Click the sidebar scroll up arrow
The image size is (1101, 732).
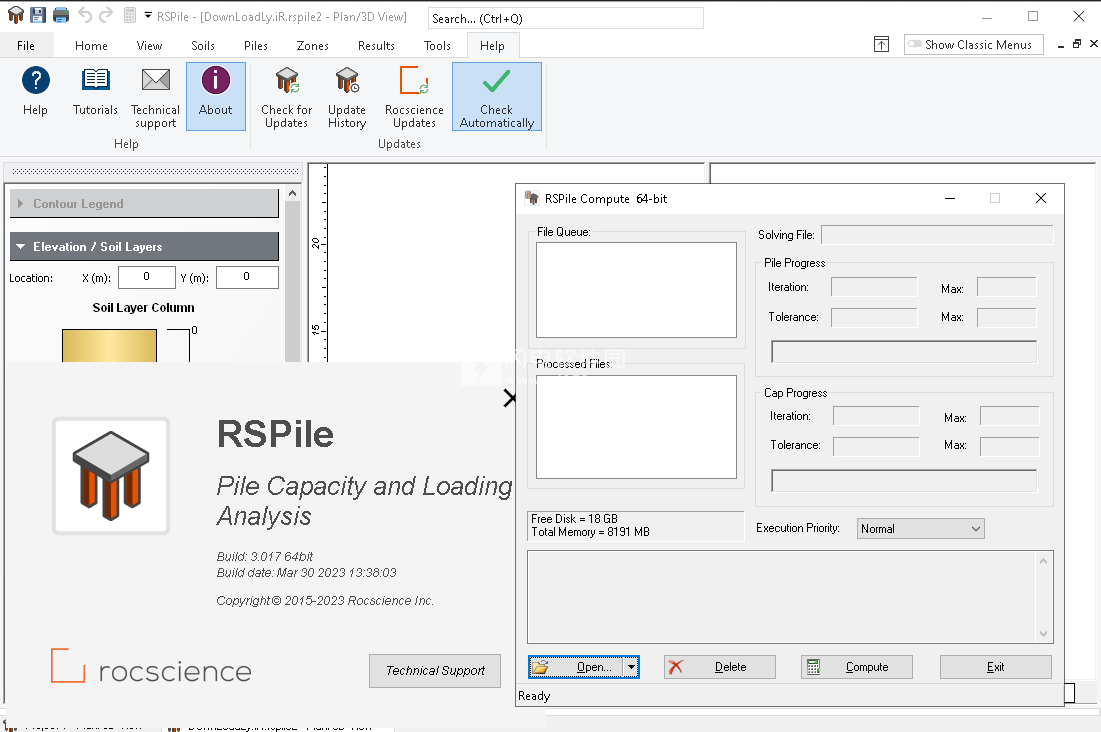coord(293,193)
